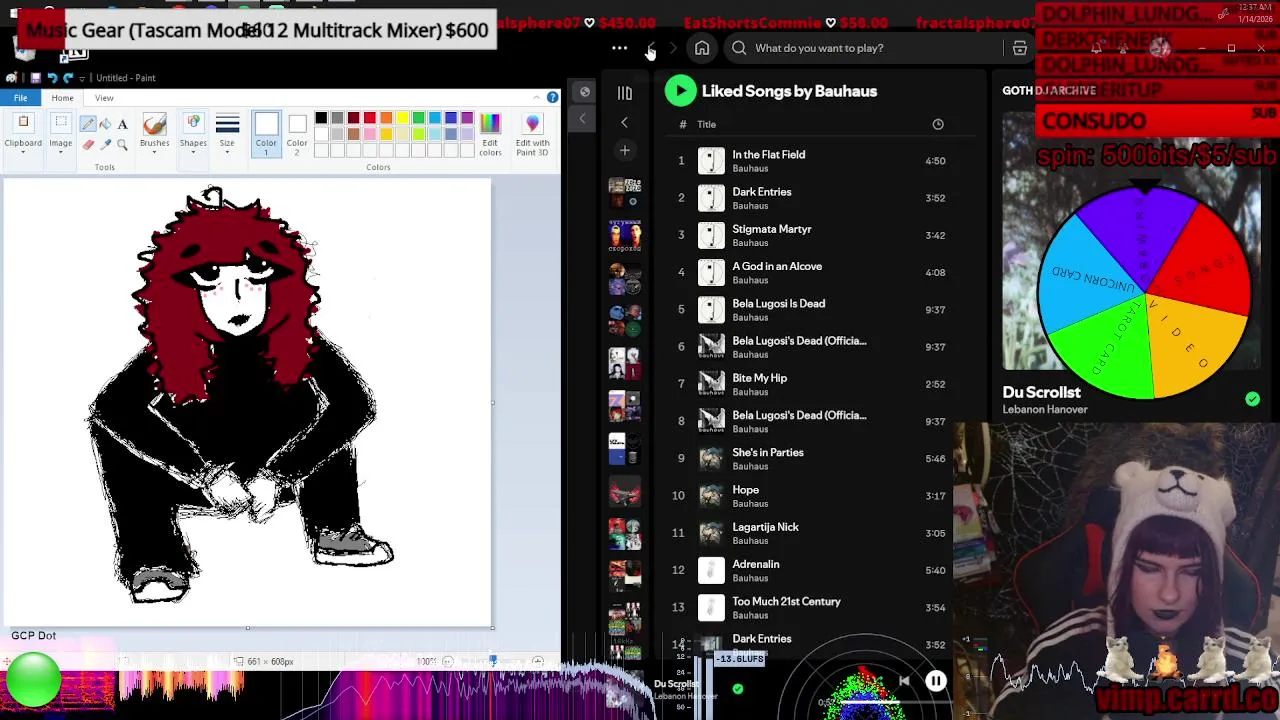Open Paint Help question mark icon
The image size is (1280, 720).
coord(552,98)
